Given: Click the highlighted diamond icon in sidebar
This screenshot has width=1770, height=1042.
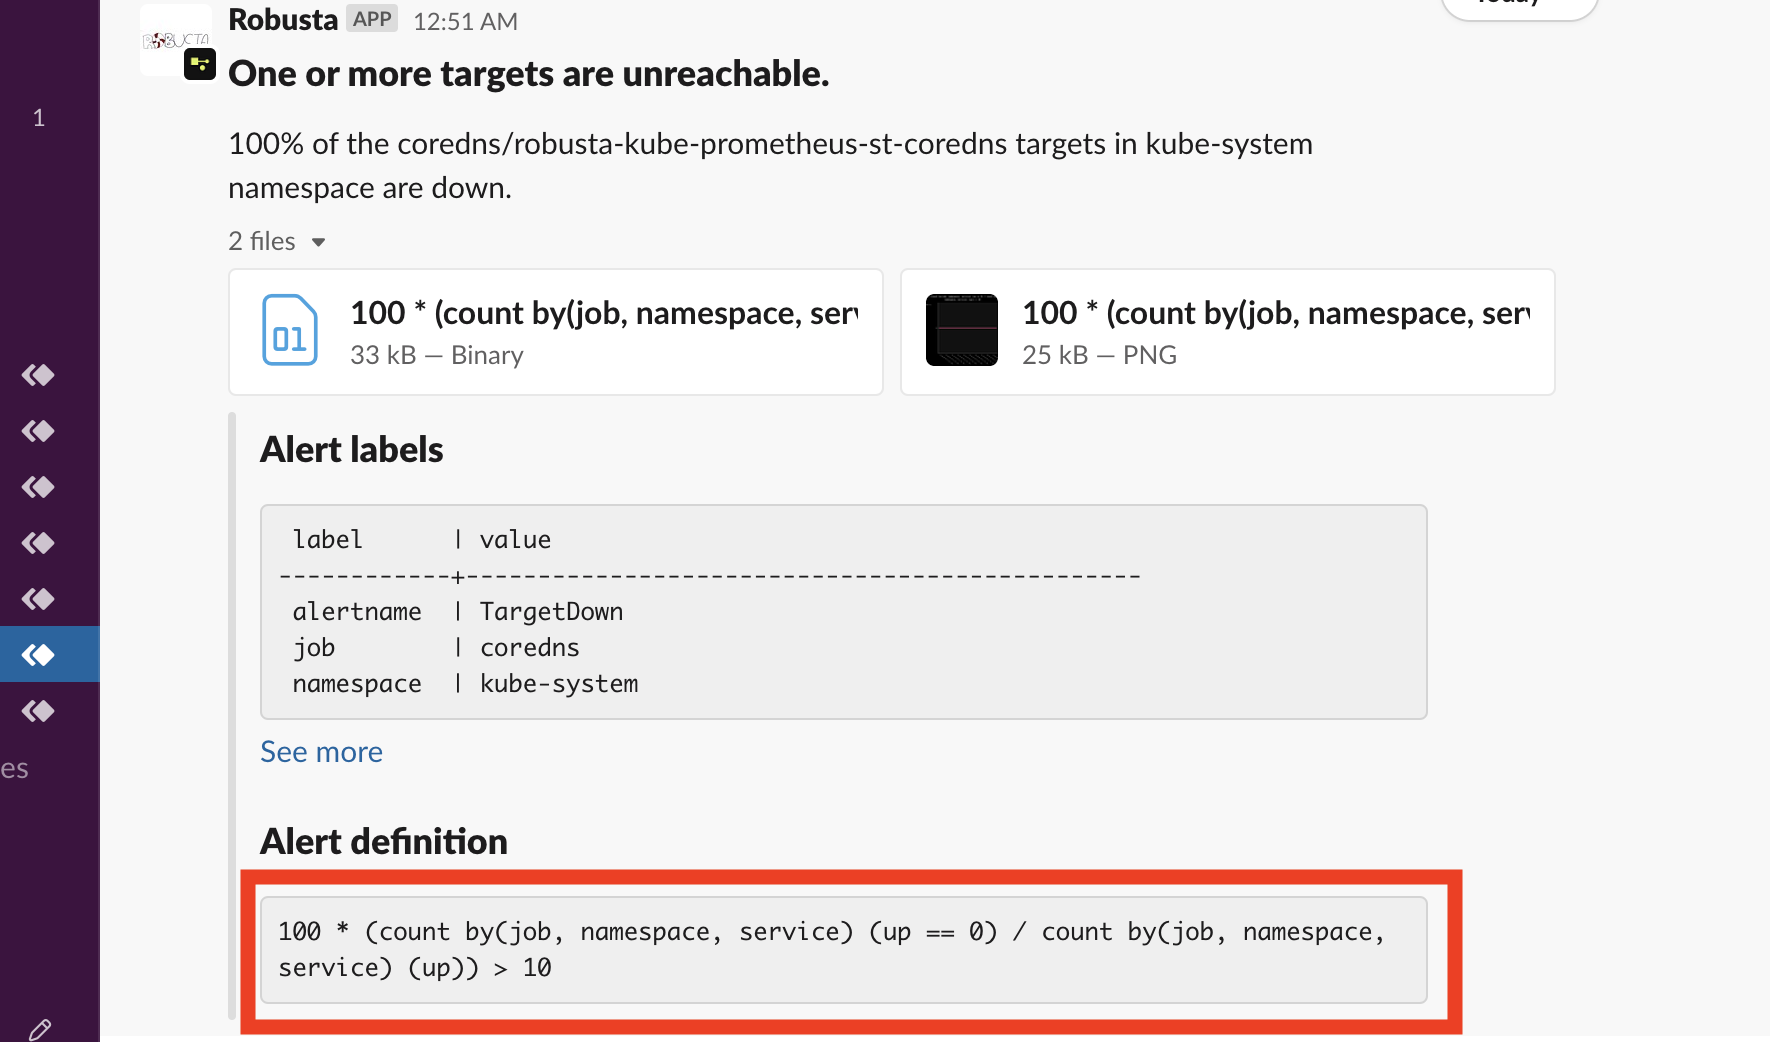Looking at the screenshot, I should [39, 655].
